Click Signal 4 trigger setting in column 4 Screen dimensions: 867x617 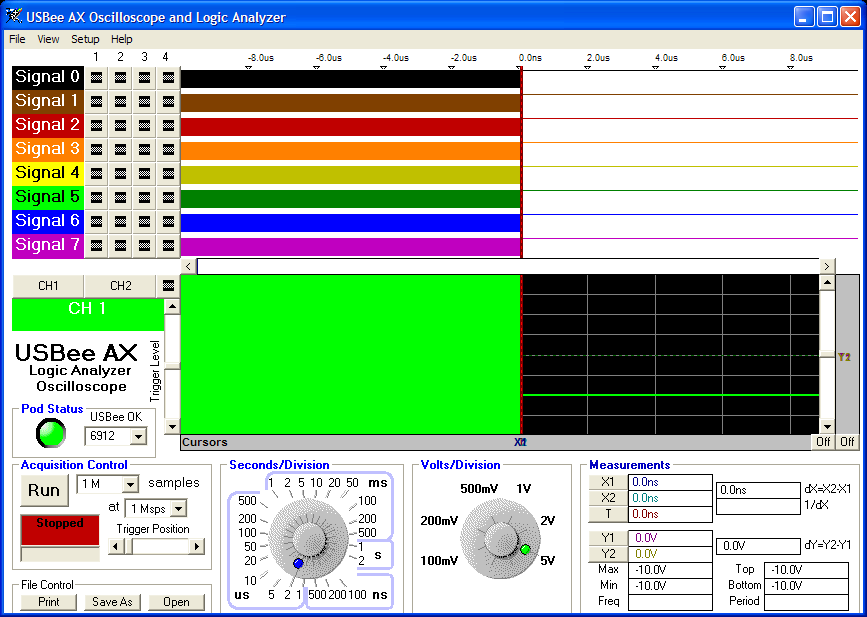(168, 174)
